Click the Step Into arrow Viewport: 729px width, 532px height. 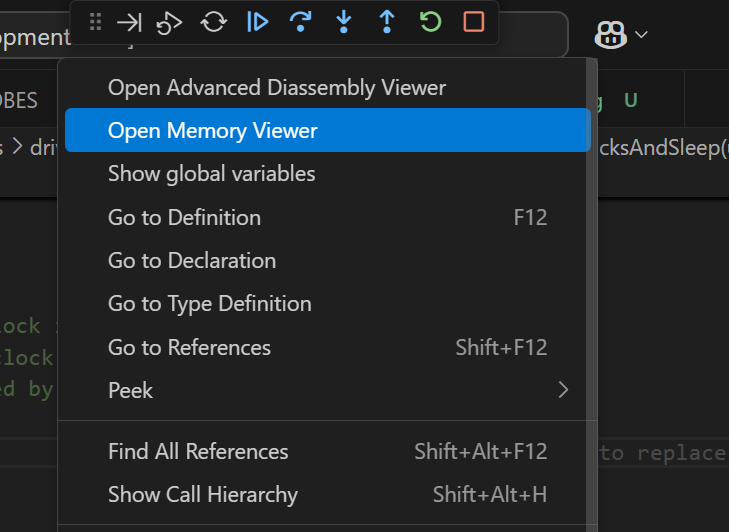(x=343, y=22)
